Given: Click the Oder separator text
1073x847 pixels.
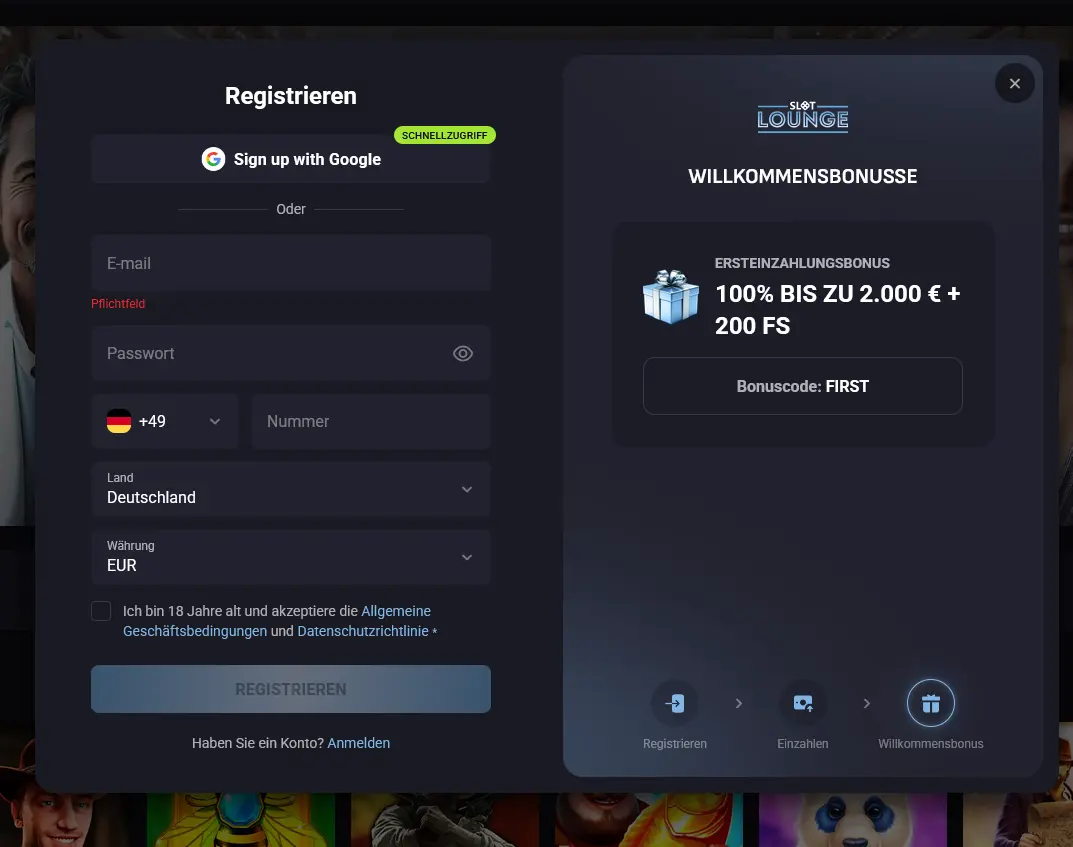Looking at the screenshot, I should coord(291,209).
